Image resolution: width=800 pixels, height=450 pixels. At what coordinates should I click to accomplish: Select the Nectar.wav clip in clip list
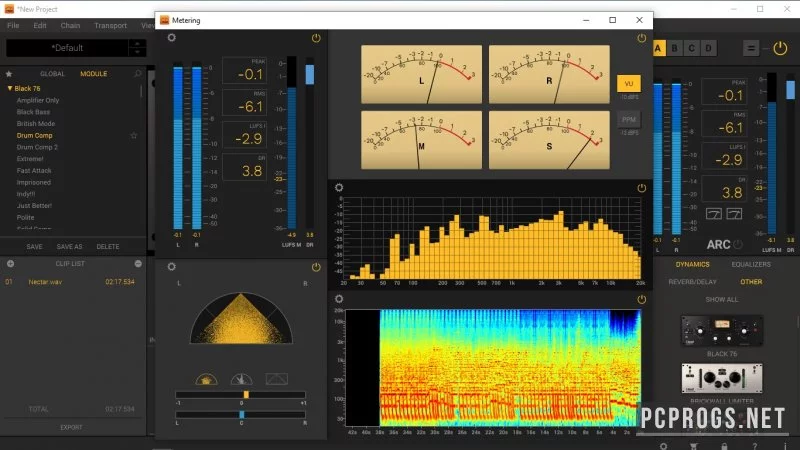tap(70, 282)
